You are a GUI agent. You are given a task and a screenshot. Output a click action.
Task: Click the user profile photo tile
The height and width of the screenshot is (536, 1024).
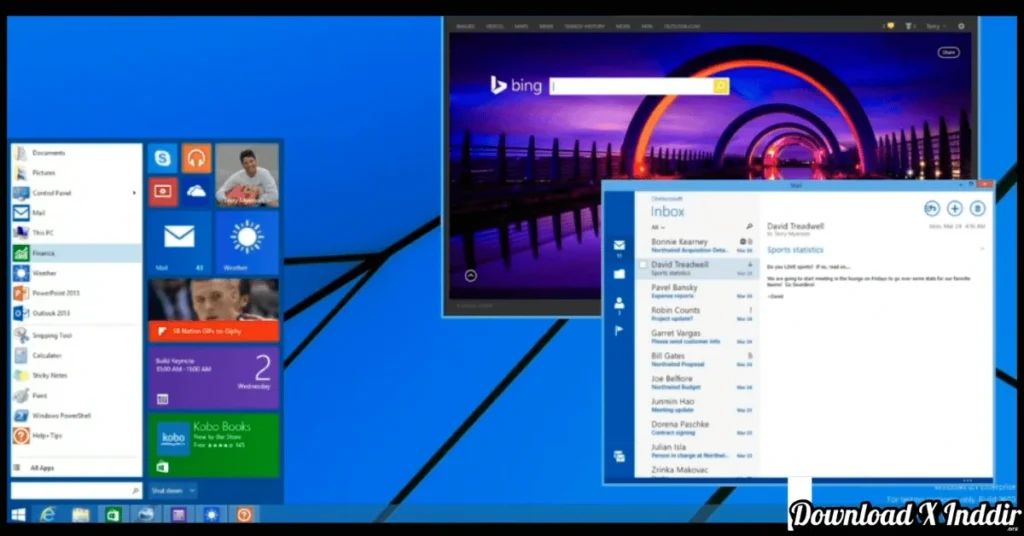(x=247, y=175)
